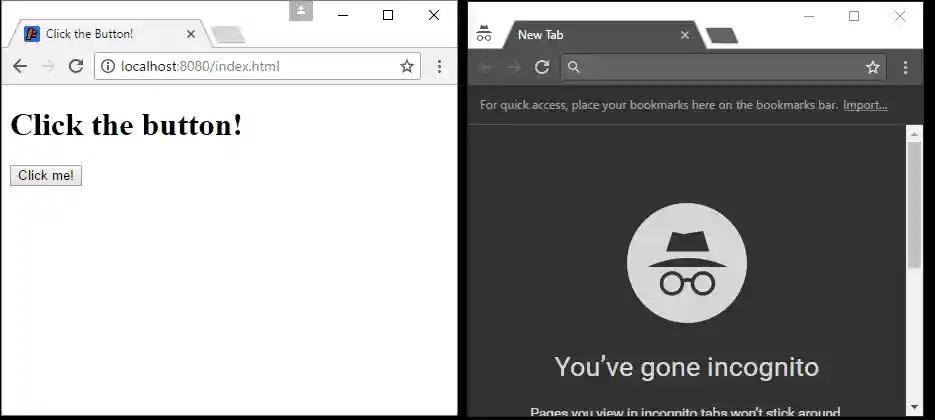This screenshot has height=420, width=935.
Task: Reload the localhost page
Action: [76, 66]
